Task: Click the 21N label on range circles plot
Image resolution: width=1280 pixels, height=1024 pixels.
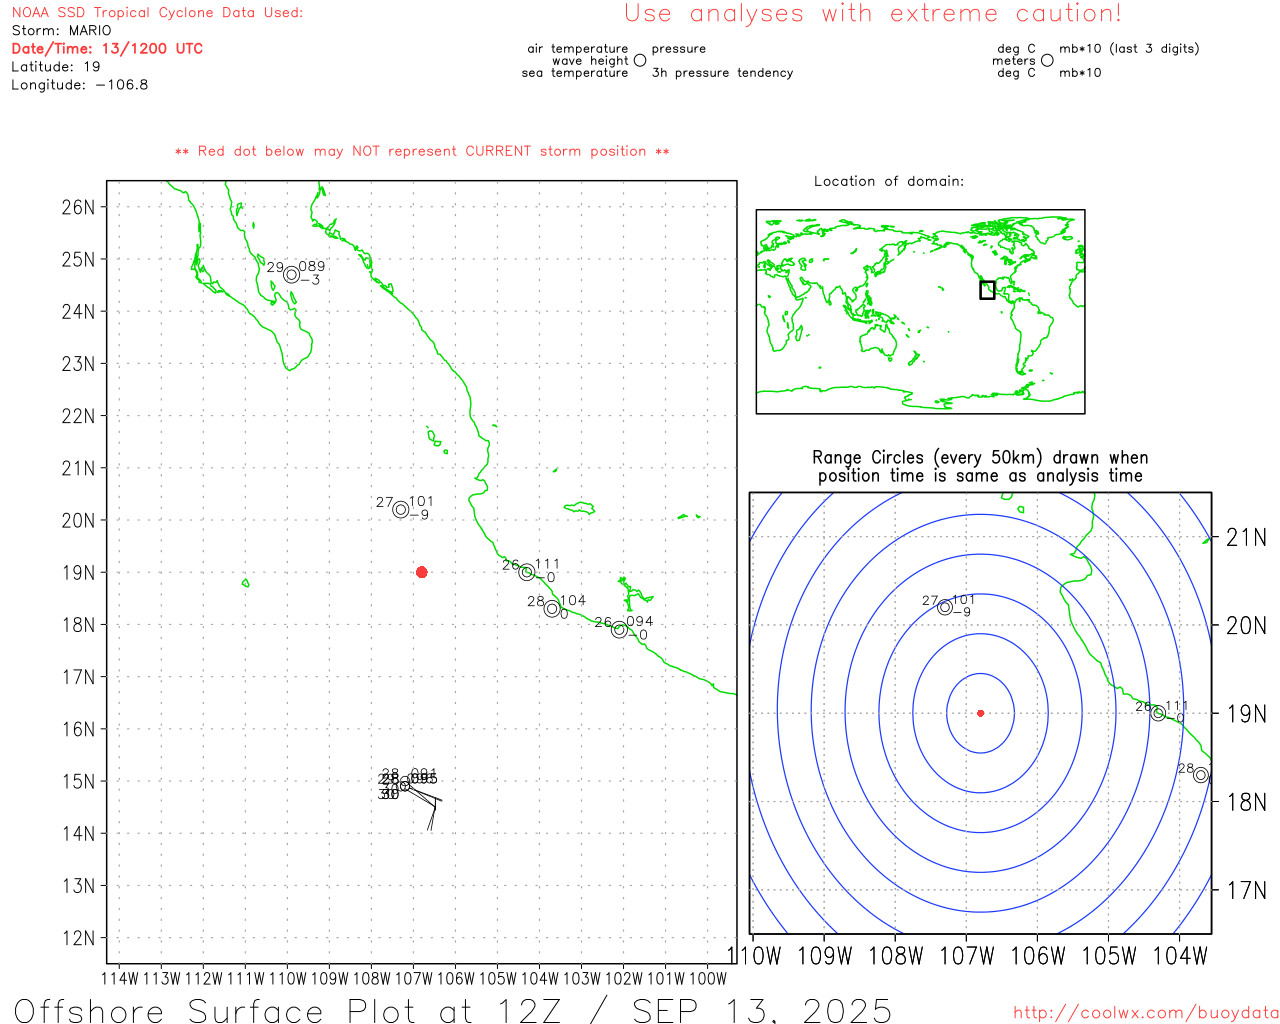Action: point(1247,538)
